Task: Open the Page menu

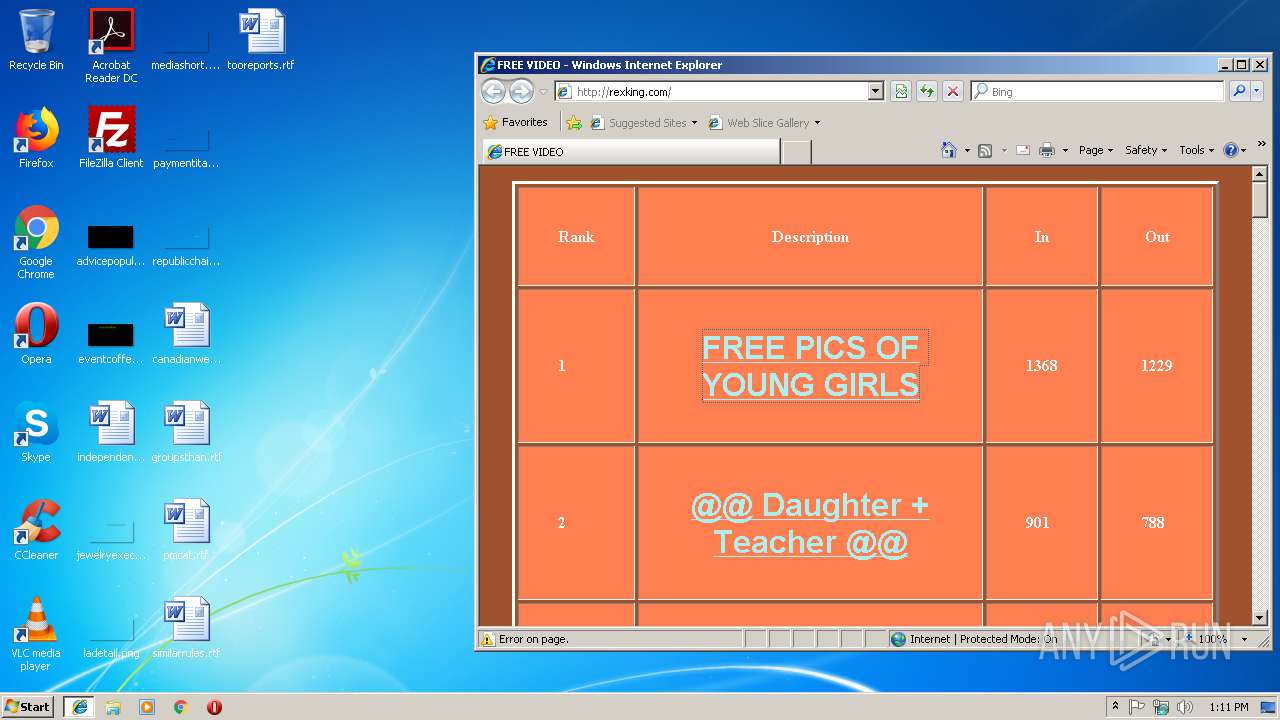Action: pos(1095,150)
